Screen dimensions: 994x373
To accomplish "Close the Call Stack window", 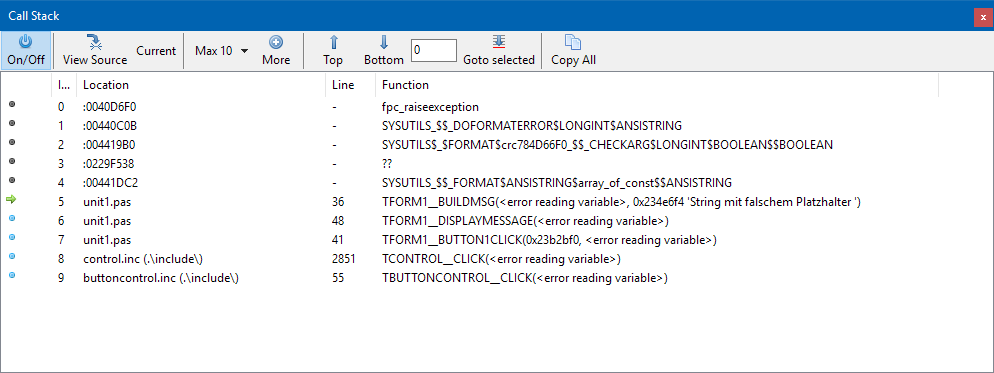I will click(983, 17).
